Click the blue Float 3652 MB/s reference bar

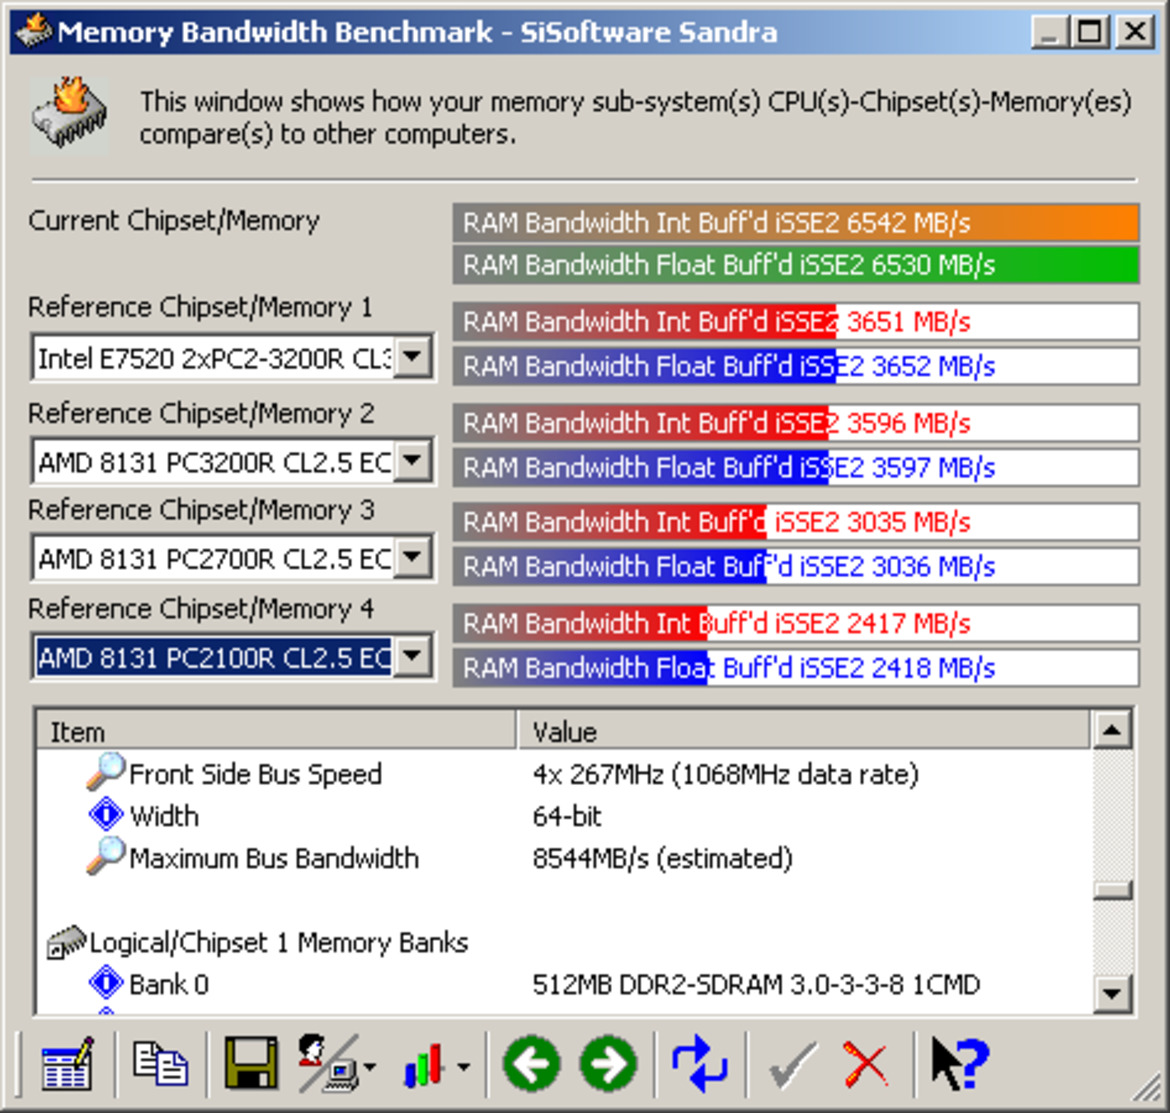point(795,366)
